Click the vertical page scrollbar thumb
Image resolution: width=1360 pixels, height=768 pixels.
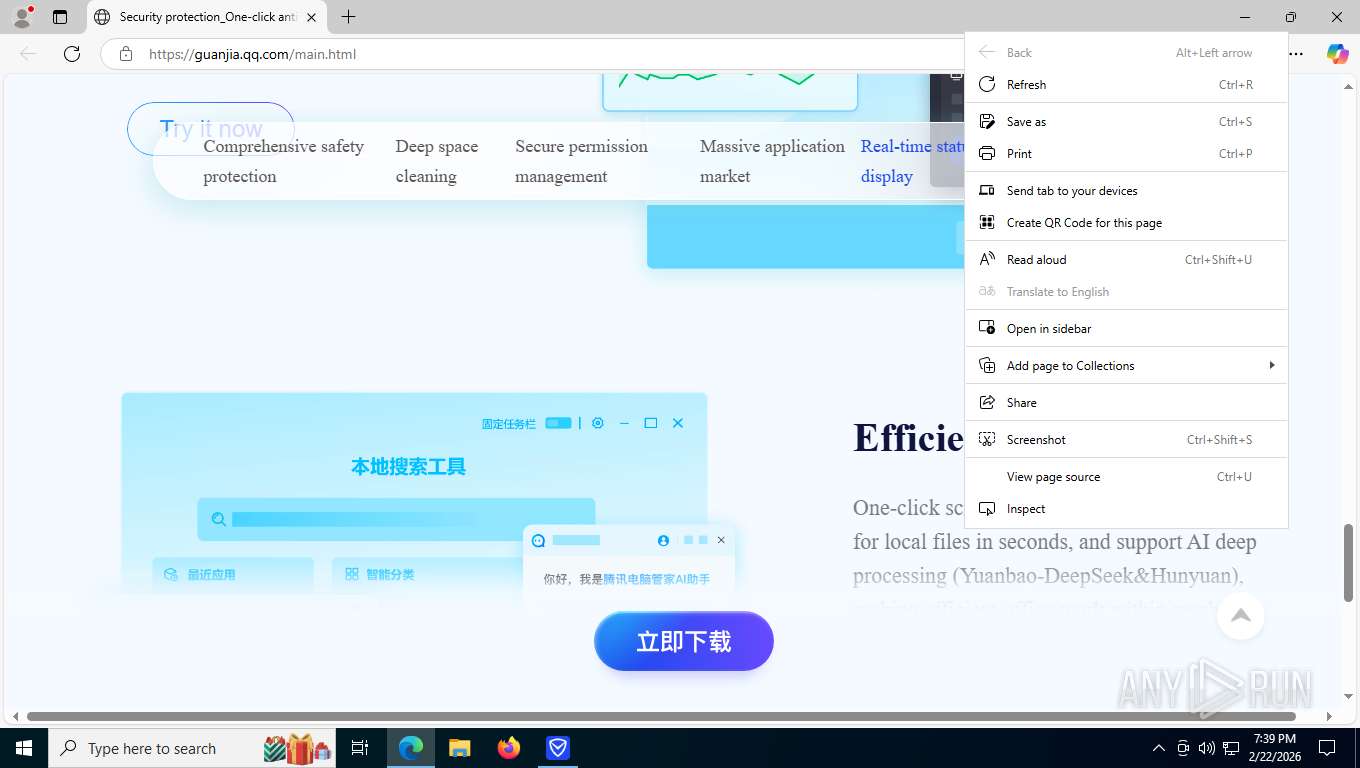point(1348,561)
